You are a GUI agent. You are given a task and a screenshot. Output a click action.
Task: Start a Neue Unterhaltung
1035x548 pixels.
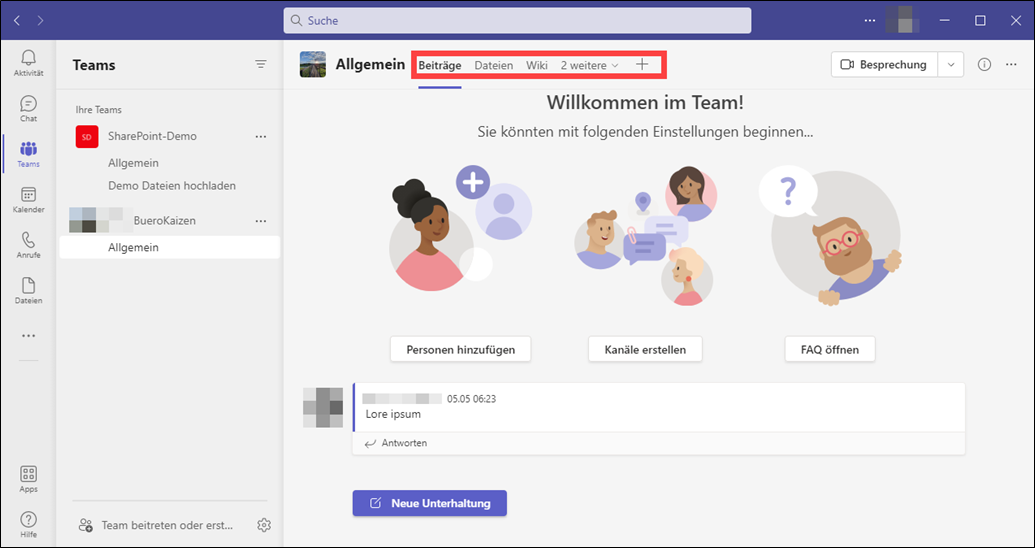pos(430,503)
